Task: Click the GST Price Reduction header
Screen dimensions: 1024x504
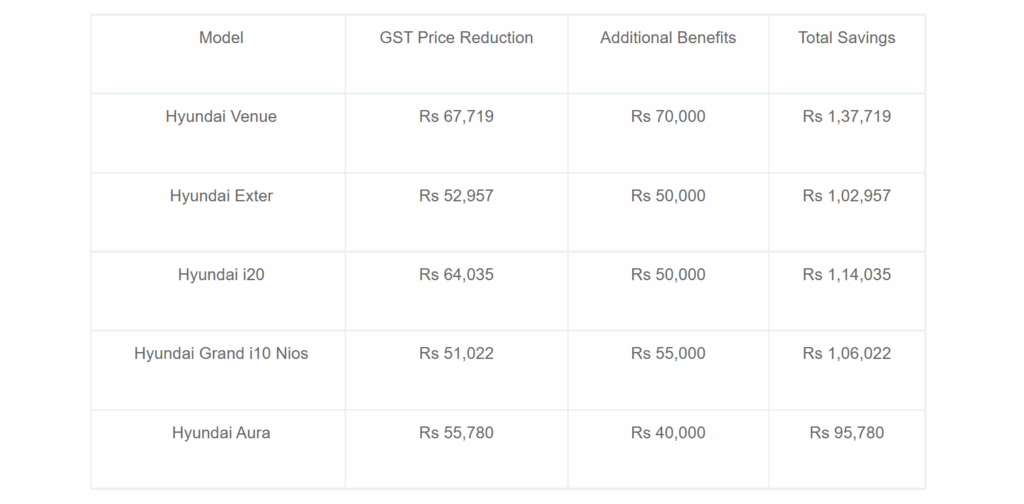Action: pyautogui.click(x=456, y=38)
